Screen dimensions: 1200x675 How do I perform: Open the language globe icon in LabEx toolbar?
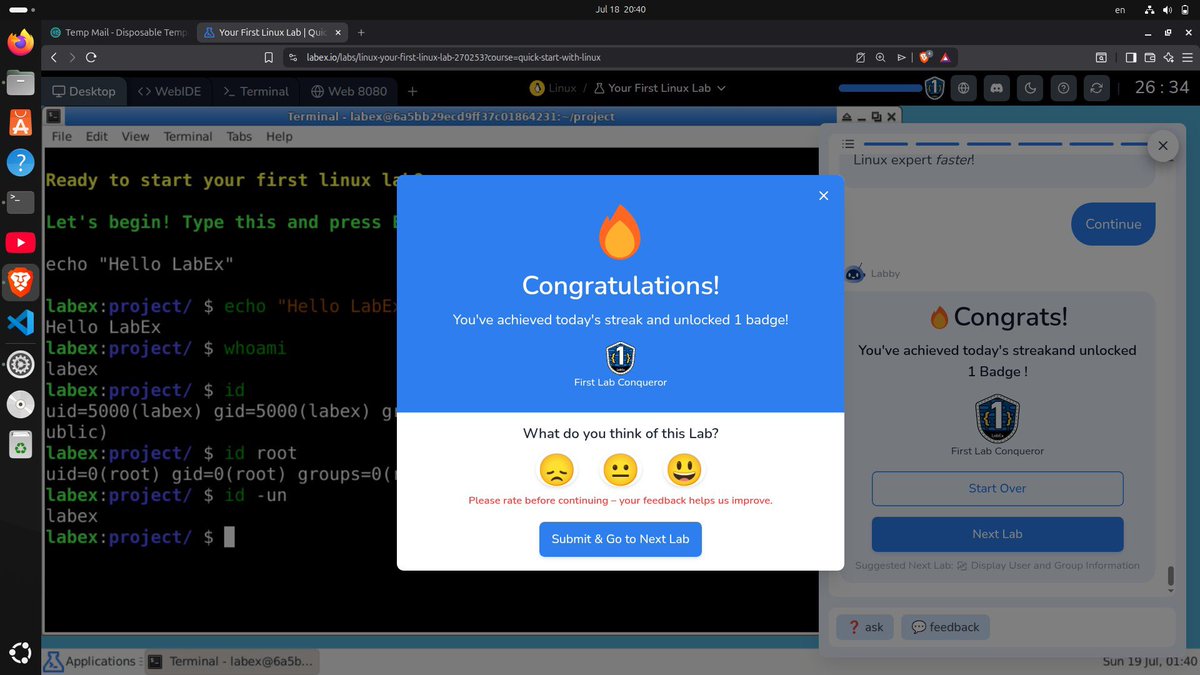964,88
